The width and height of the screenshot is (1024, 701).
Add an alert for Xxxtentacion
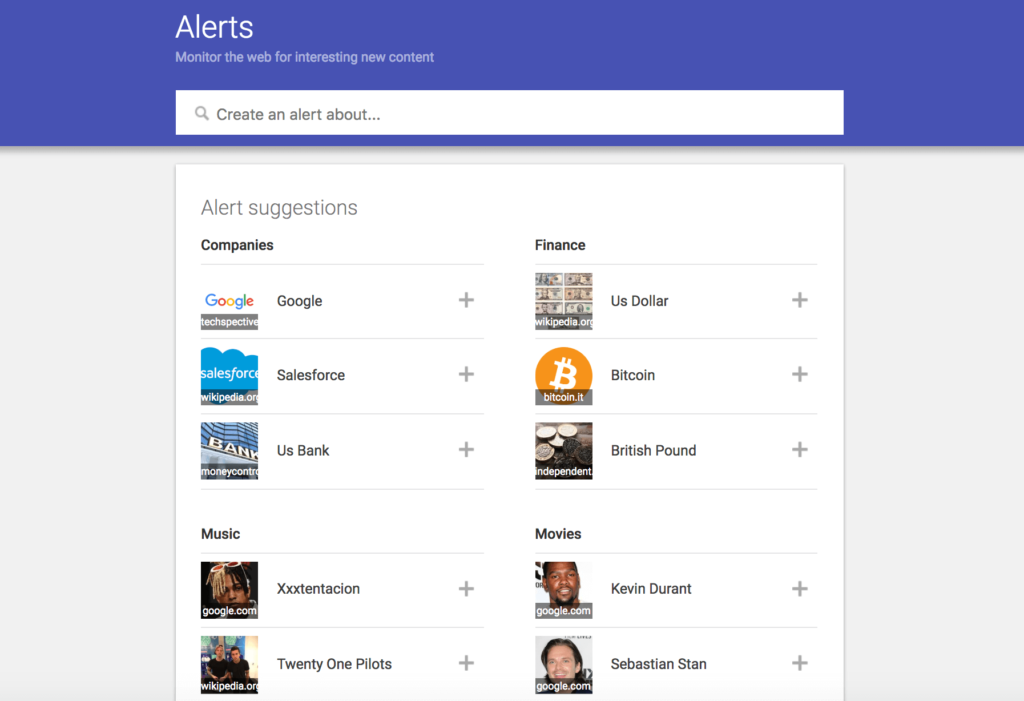[466, 589]
